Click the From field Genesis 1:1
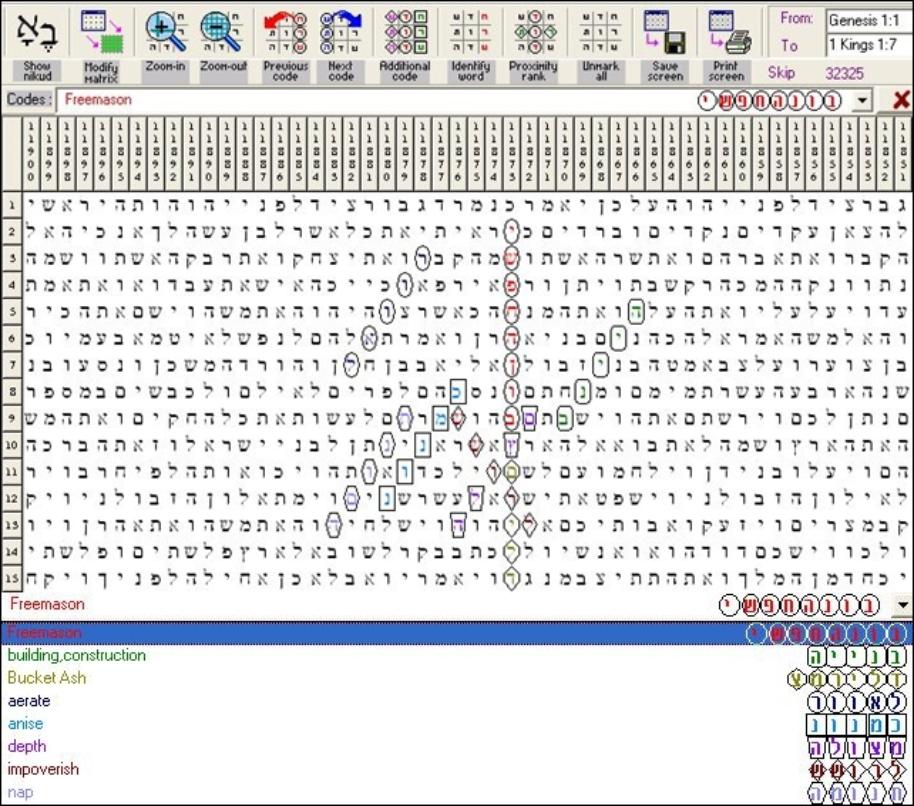The height and width of the screenshot is (806, 914). coord(867,20)
